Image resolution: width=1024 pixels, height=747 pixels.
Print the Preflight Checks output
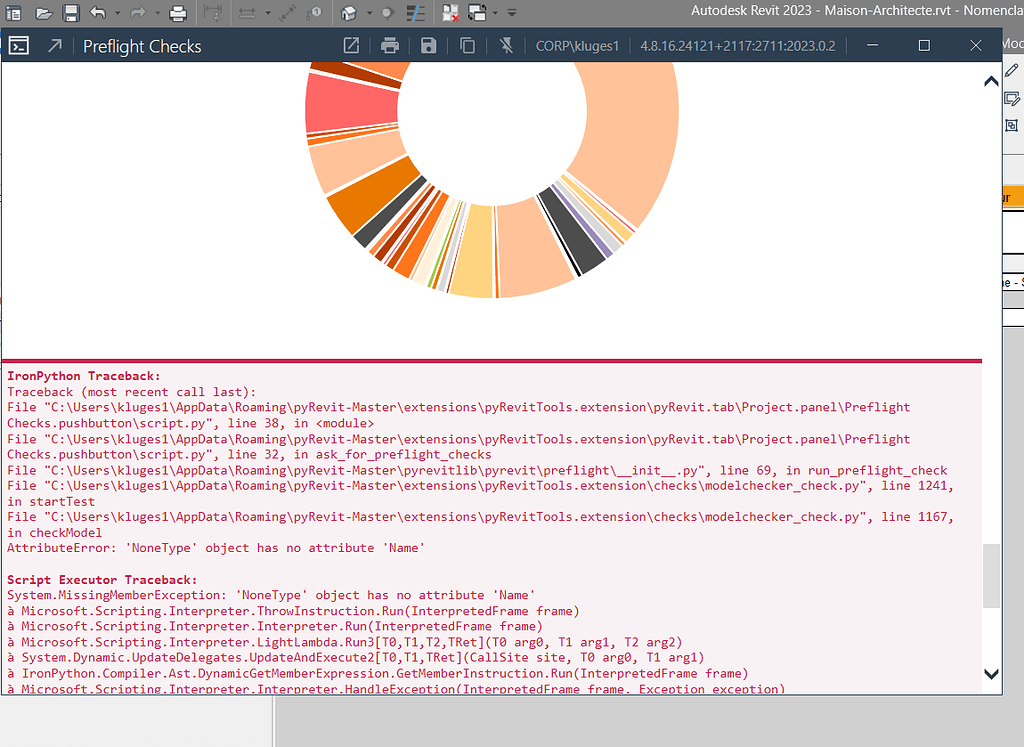coord(390,46)
